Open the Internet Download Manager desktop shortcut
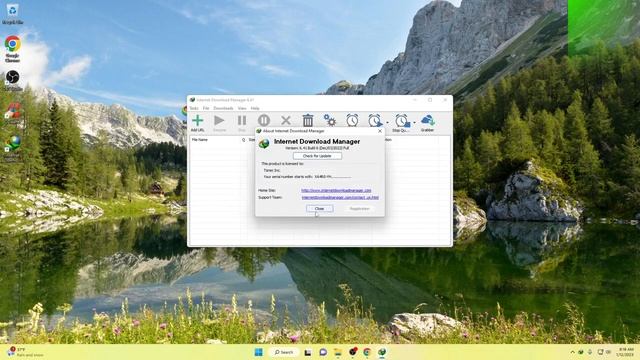640x360 pixels. [13, 146]
